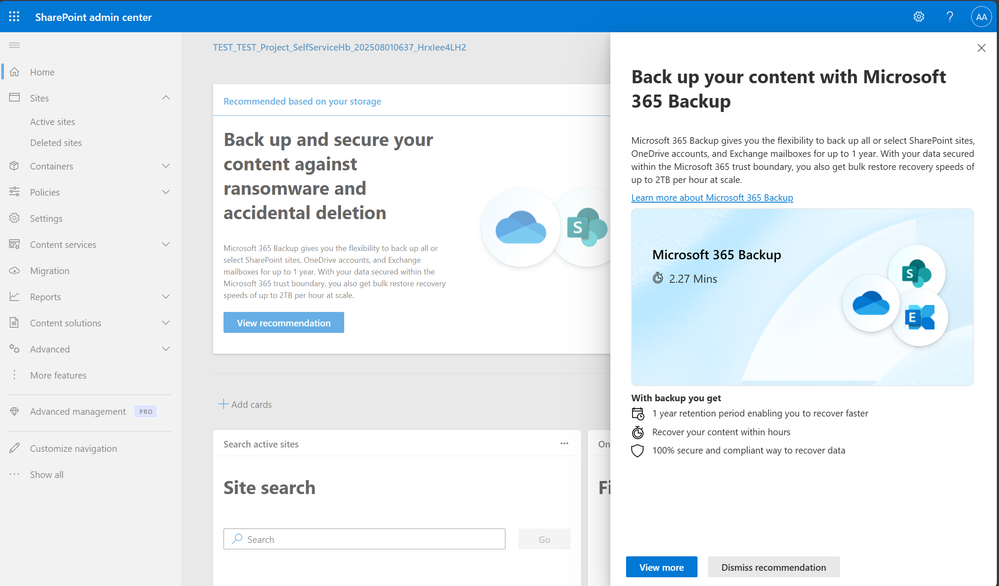Viewport: 999px width, 586px height.
Task: Click the Exchange icon in backup video
Action: point(920,317)
